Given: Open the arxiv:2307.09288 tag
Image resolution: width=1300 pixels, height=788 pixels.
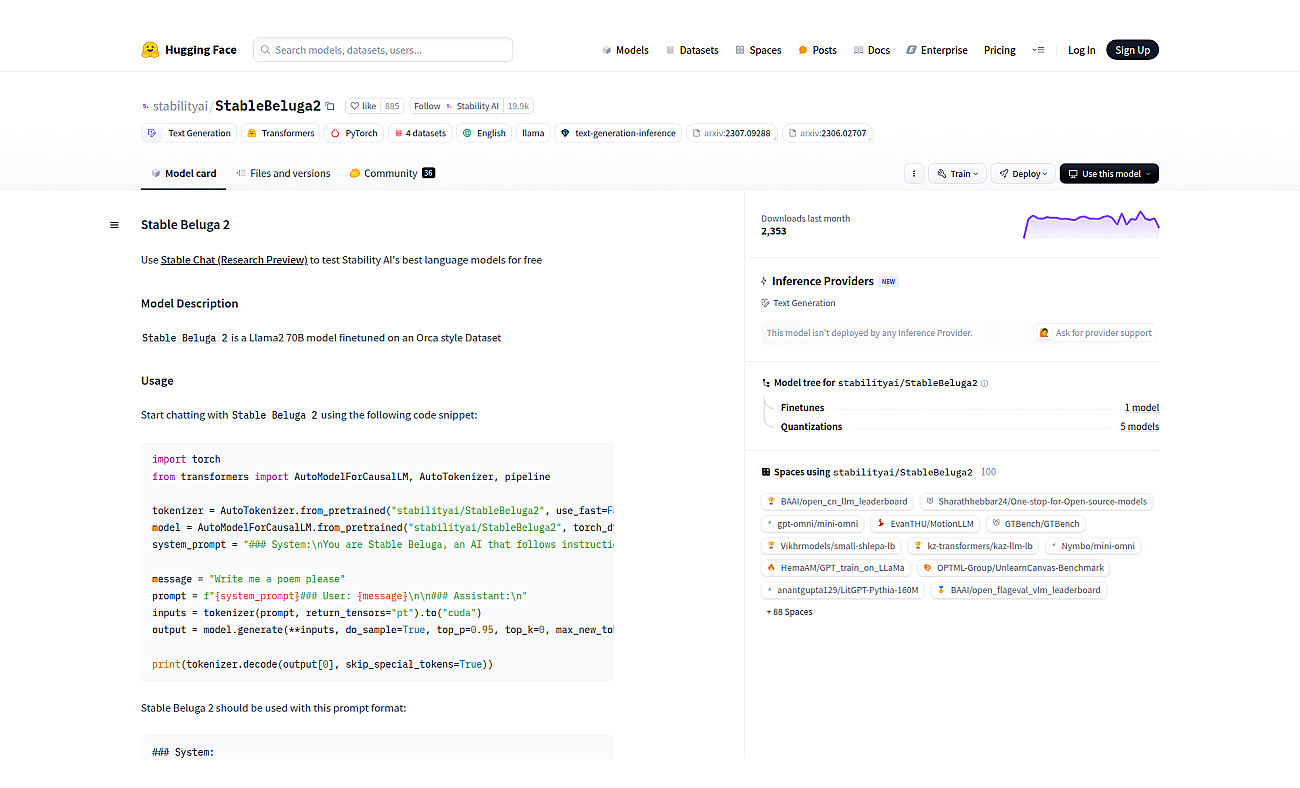Looking at the screenshot, I should point(732,133).
